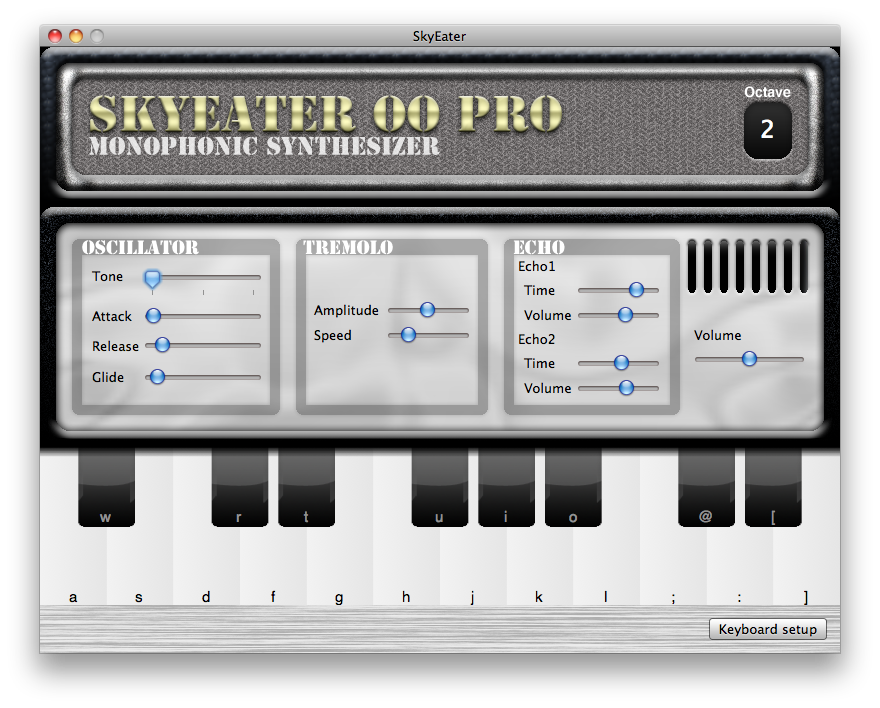Play the black key labeled @
The width and height of the screenshot is (880, 708).
[707, 487]
